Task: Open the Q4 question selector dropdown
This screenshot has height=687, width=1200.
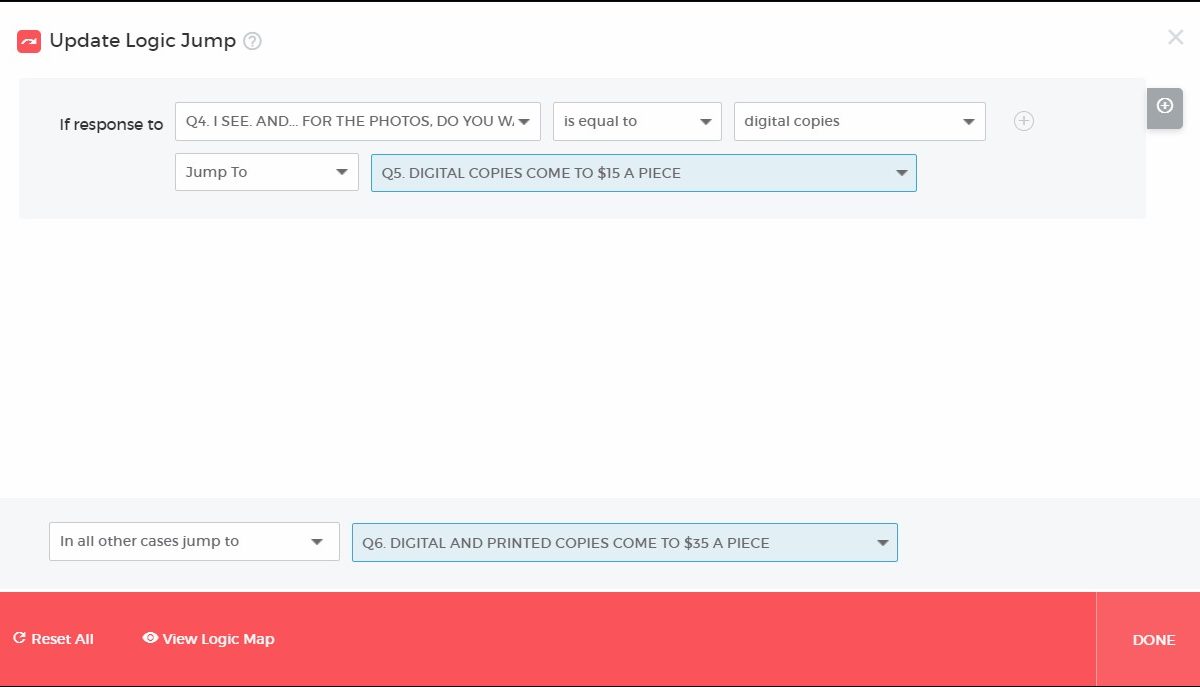Action: (357, 121)
